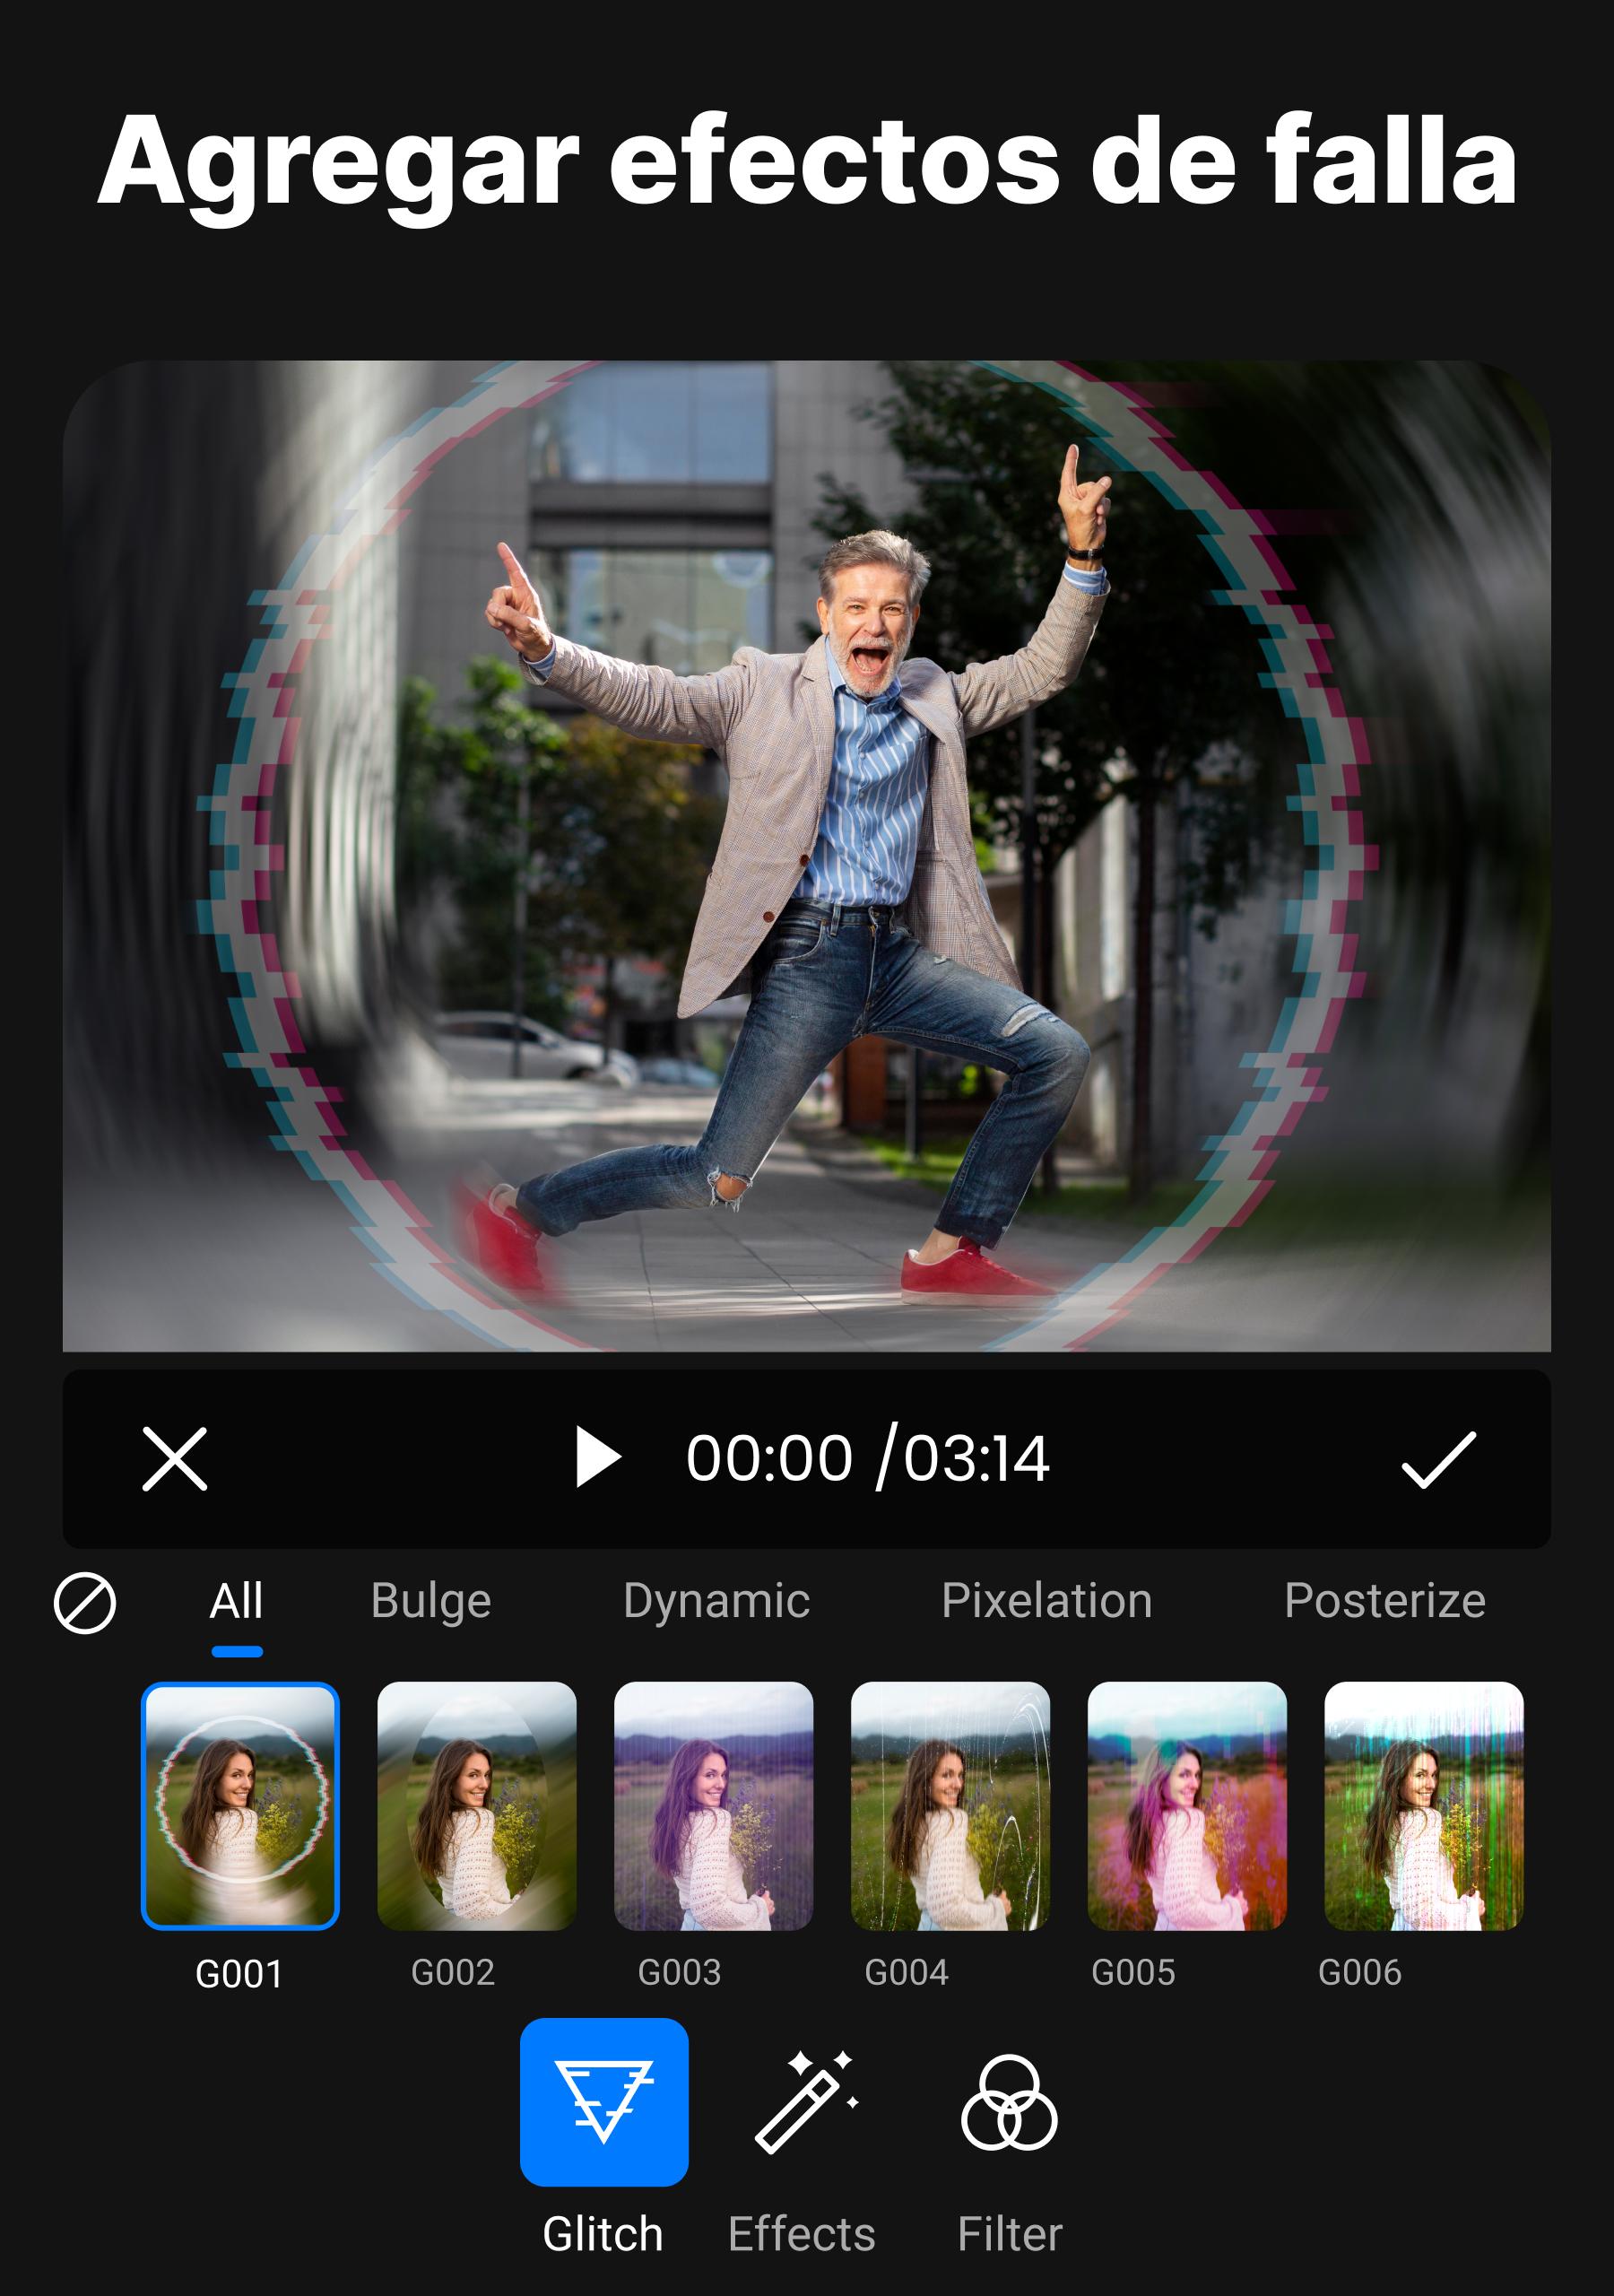The image size is (1614, 2296).
Task: Click the G003 label text
Action: point(680,1974)
